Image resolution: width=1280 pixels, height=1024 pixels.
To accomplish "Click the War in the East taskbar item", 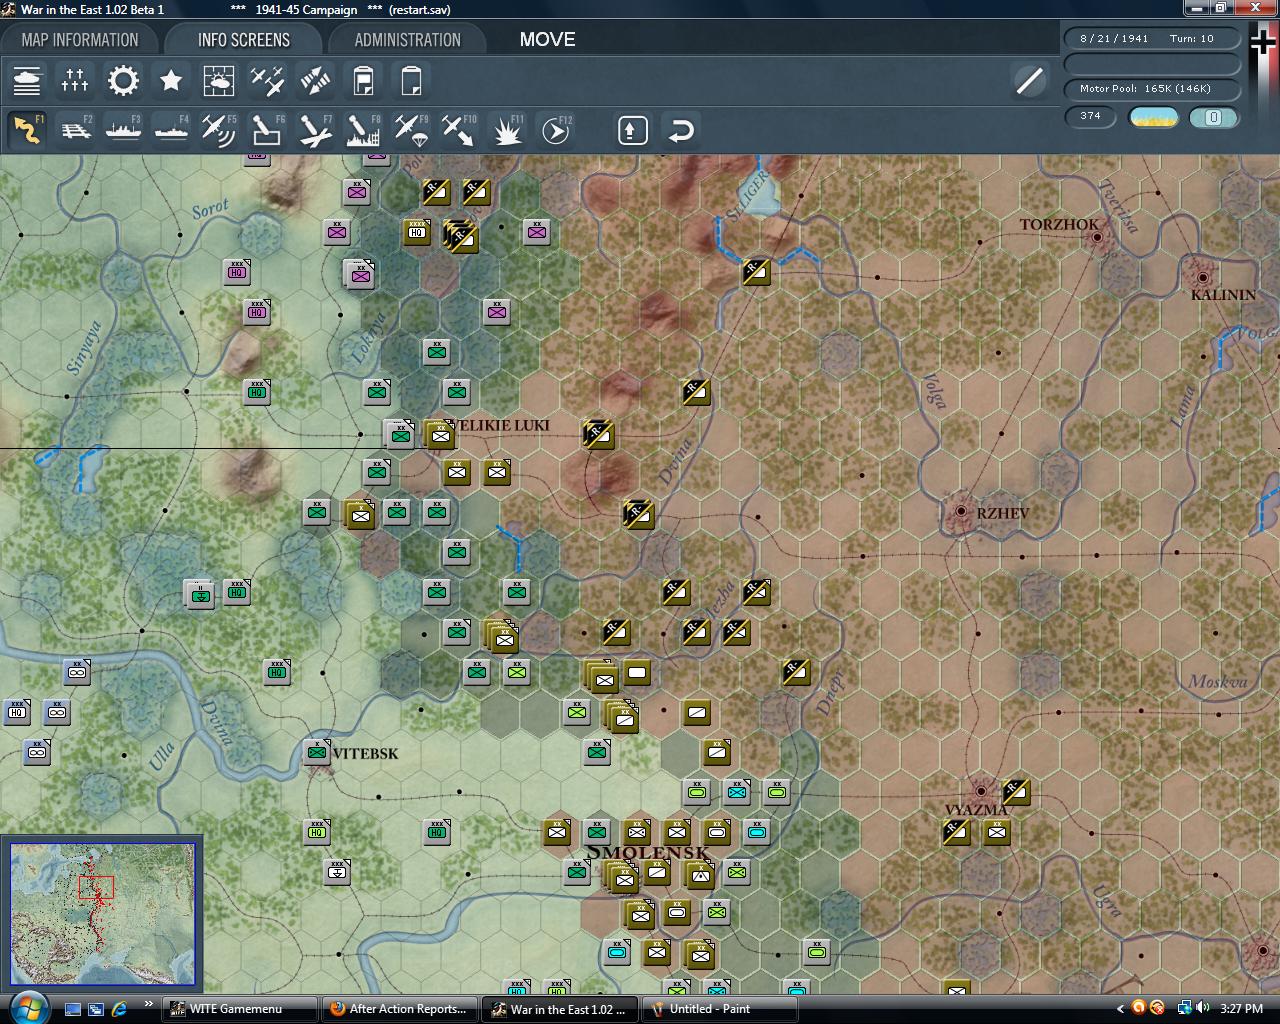I will [x=560, y=1009].
